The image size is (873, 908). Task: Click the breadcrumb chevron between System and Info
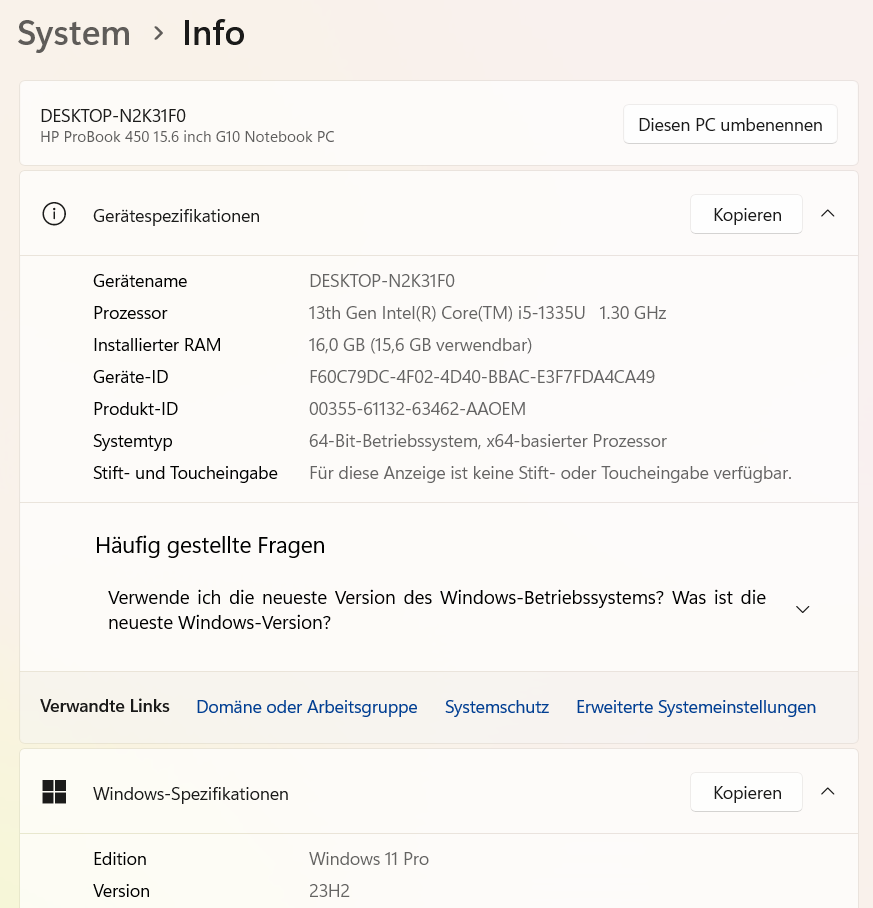158,34
